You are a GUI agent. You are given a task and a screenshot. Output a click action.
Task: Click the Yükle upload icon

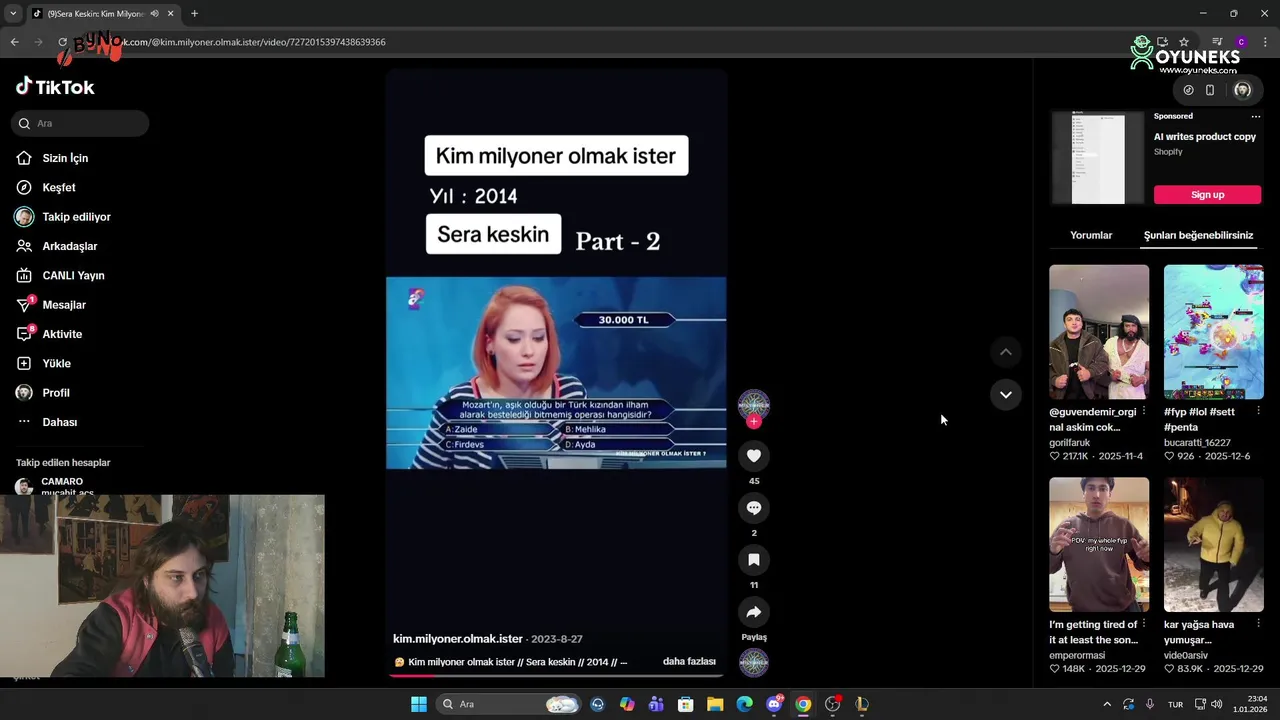[x=24, y=363]
